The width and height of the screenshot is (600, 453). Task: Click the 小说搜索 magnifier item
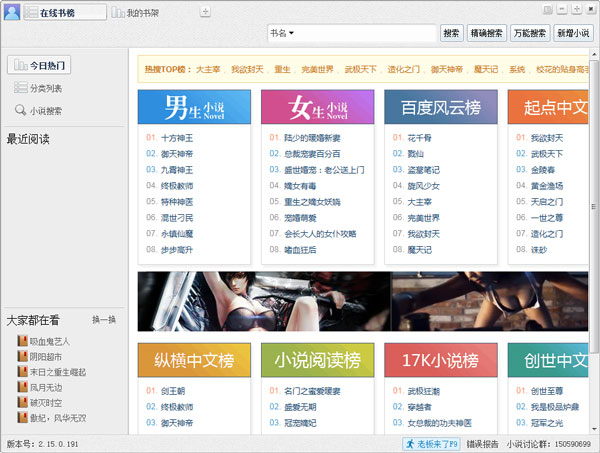click(38, 111)
